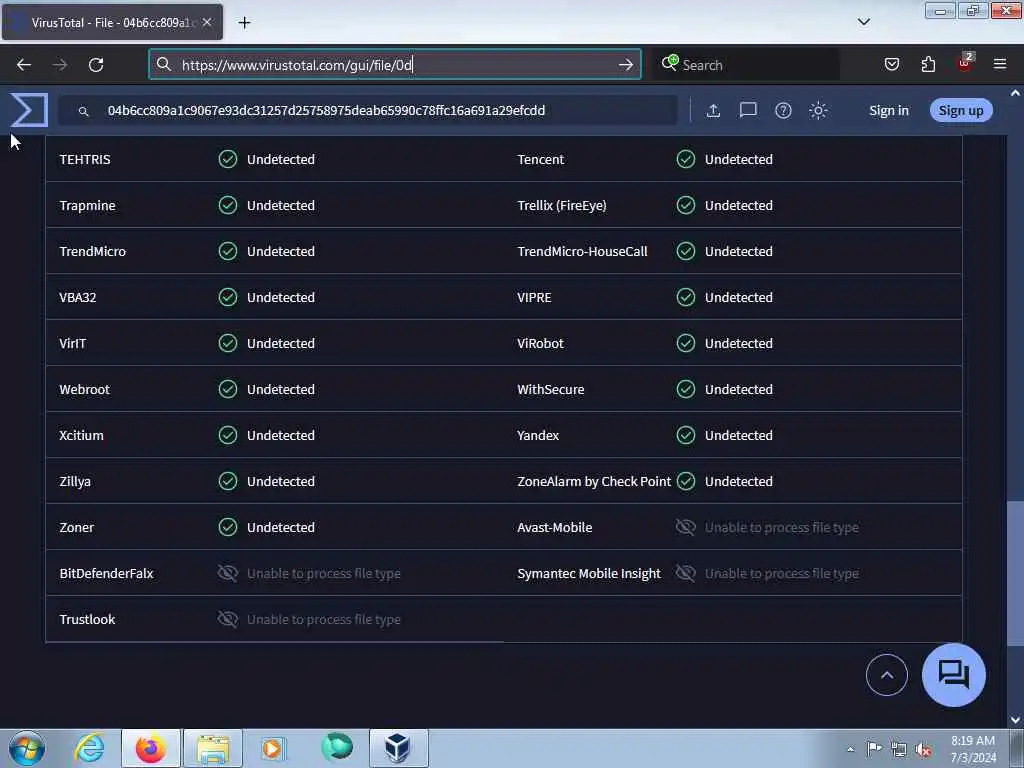Click scrollbar up arrow at top right
Screen dimensions: 1024x768
pyautogui.click(x=1016, y=93)
